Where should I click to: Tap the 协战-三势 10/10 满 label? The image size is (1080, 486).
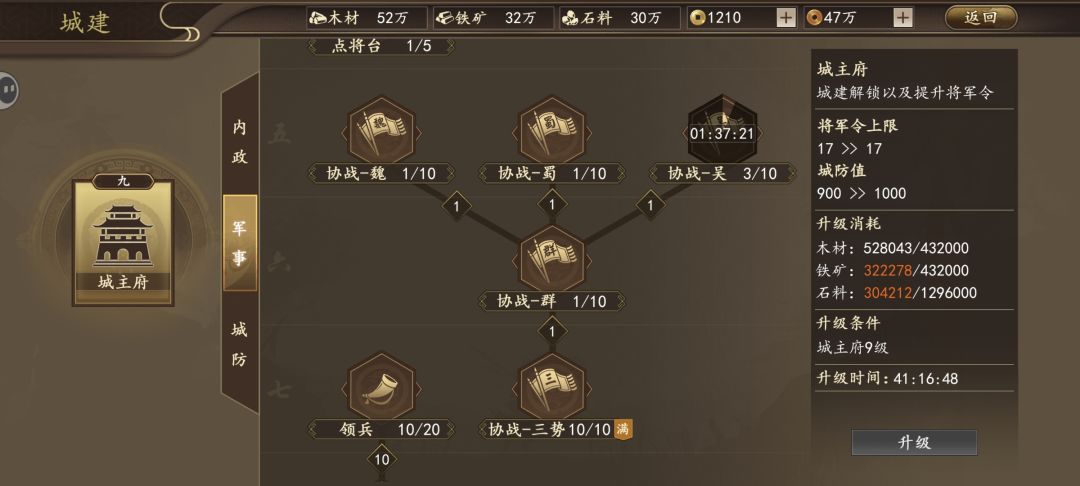(557, 430)
